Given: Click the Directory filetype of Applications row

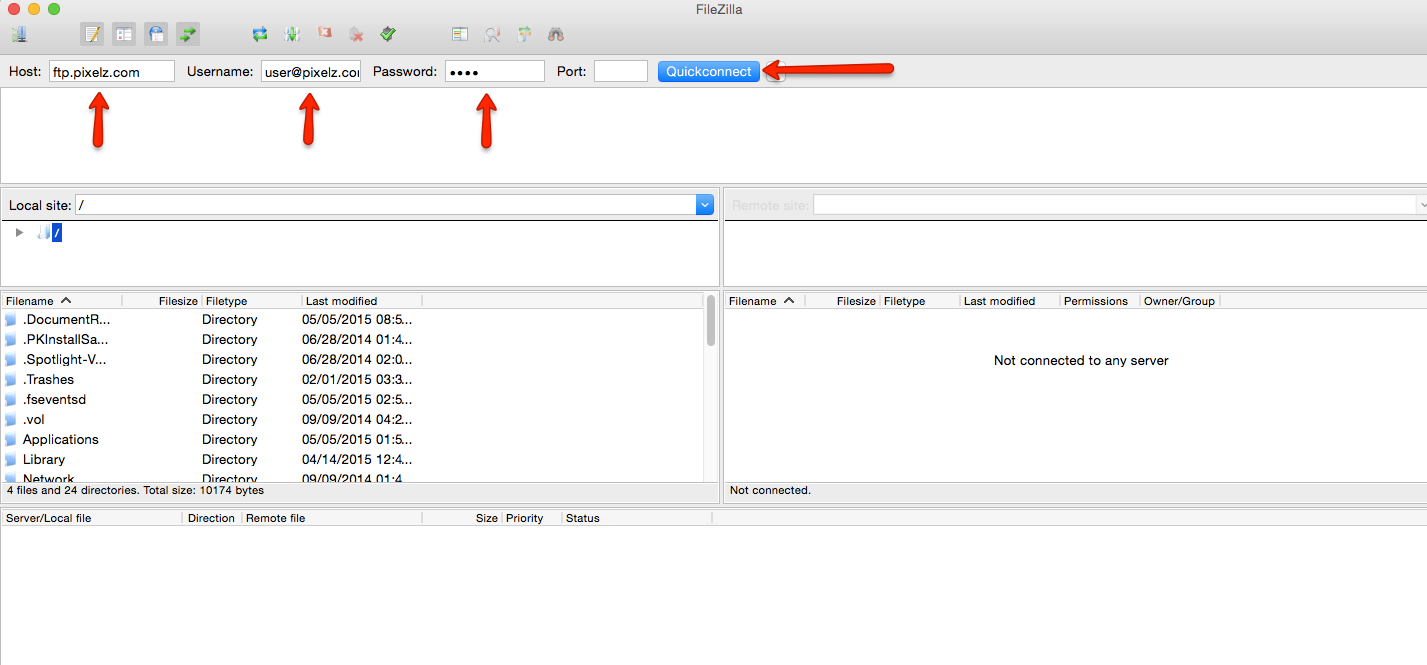Looking at the screenshot, I should pos(230,440).
